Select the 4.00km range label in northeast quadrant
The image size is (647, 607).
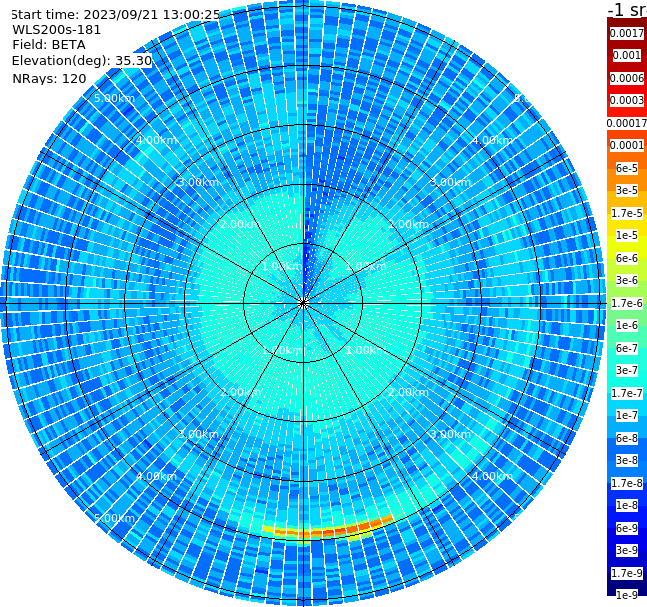[492, 140]
